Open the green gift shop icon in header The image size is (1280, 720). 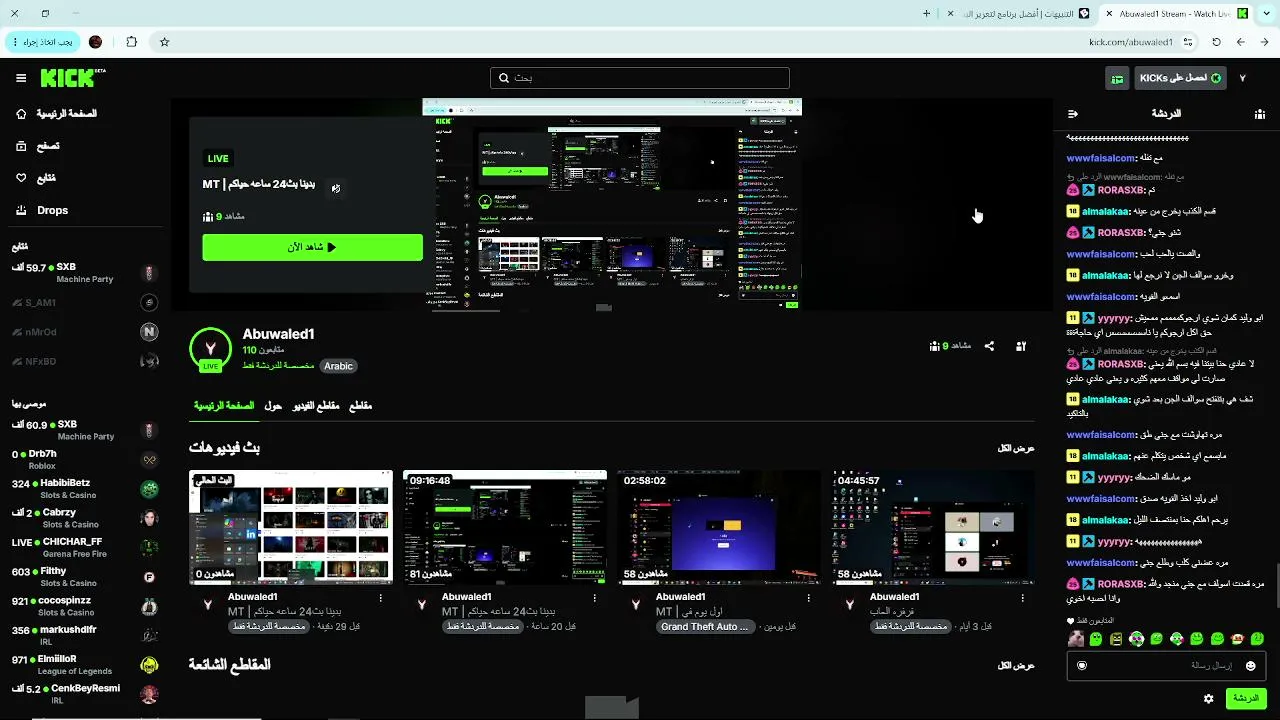pyautogui.click(x=1117, y=78)
